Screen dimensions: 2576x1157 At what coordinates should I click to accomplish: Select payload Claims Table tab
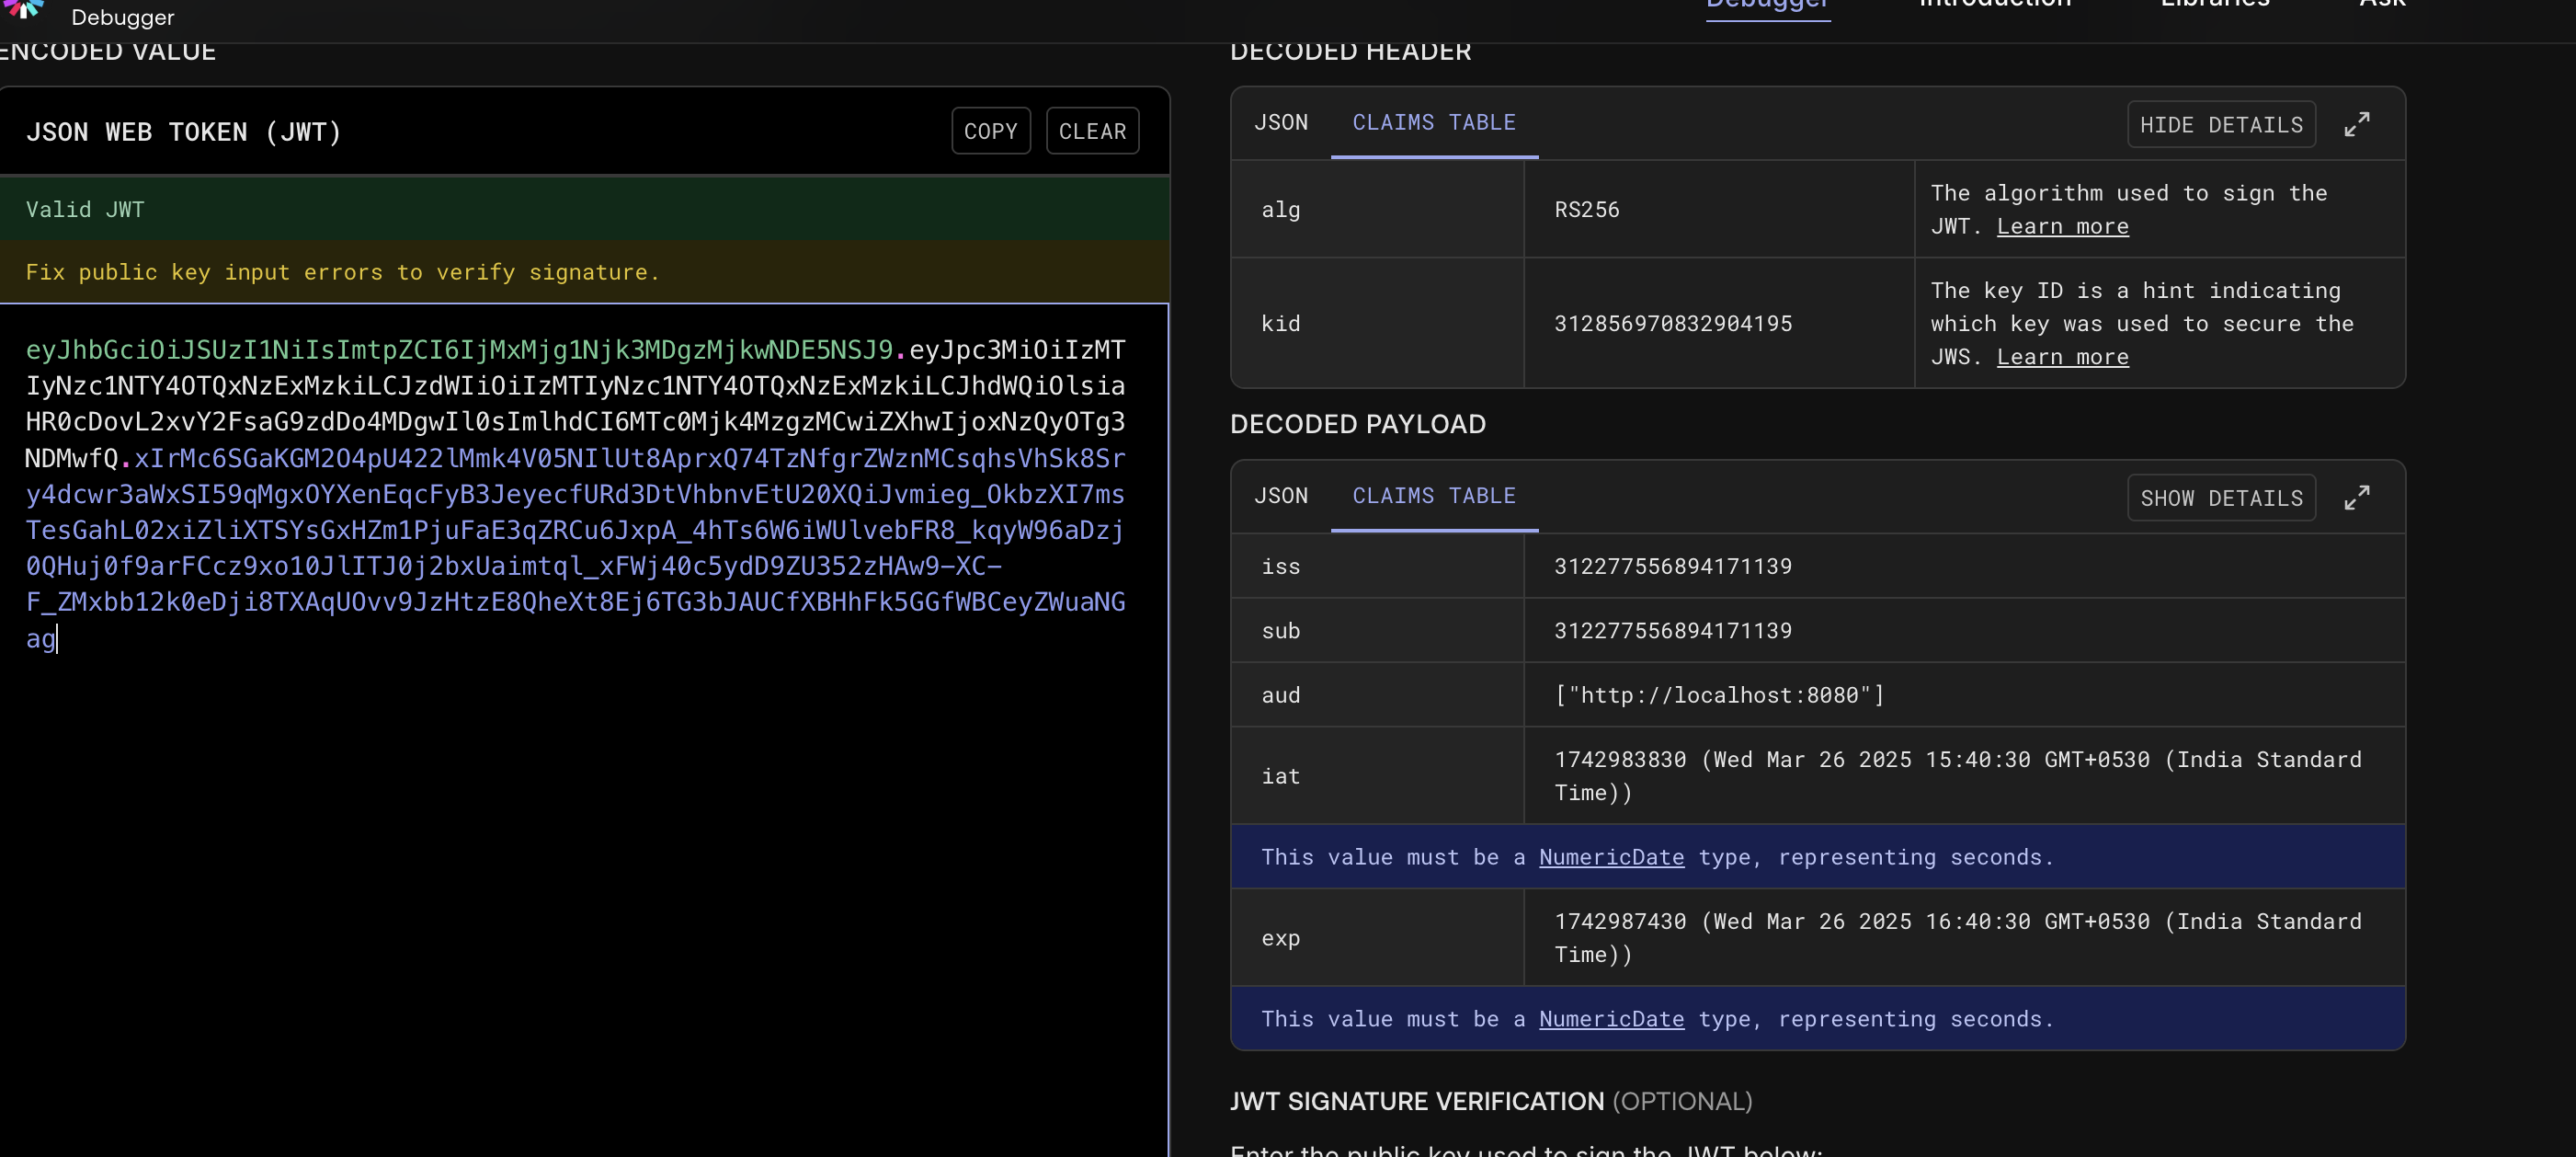tap(1433, 496)
